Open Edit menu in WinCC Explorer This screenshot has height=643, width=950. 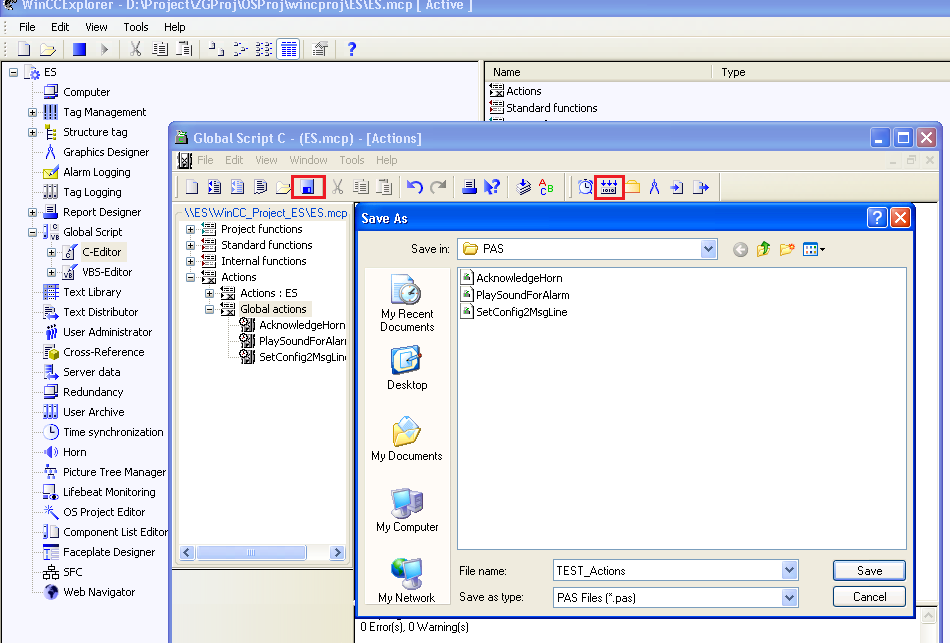[60, 27]
